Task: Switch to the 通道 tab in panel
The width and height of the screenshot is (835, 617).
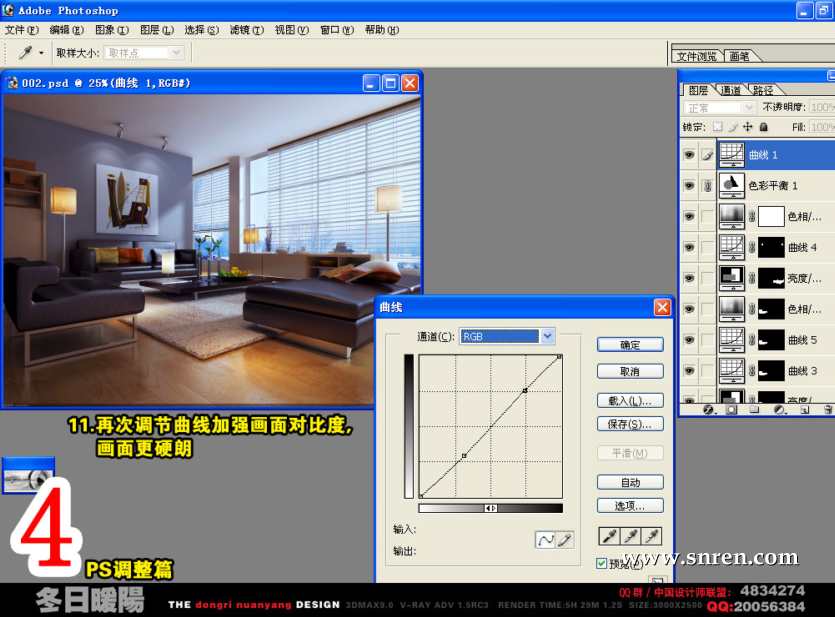Action: [731, 90]
